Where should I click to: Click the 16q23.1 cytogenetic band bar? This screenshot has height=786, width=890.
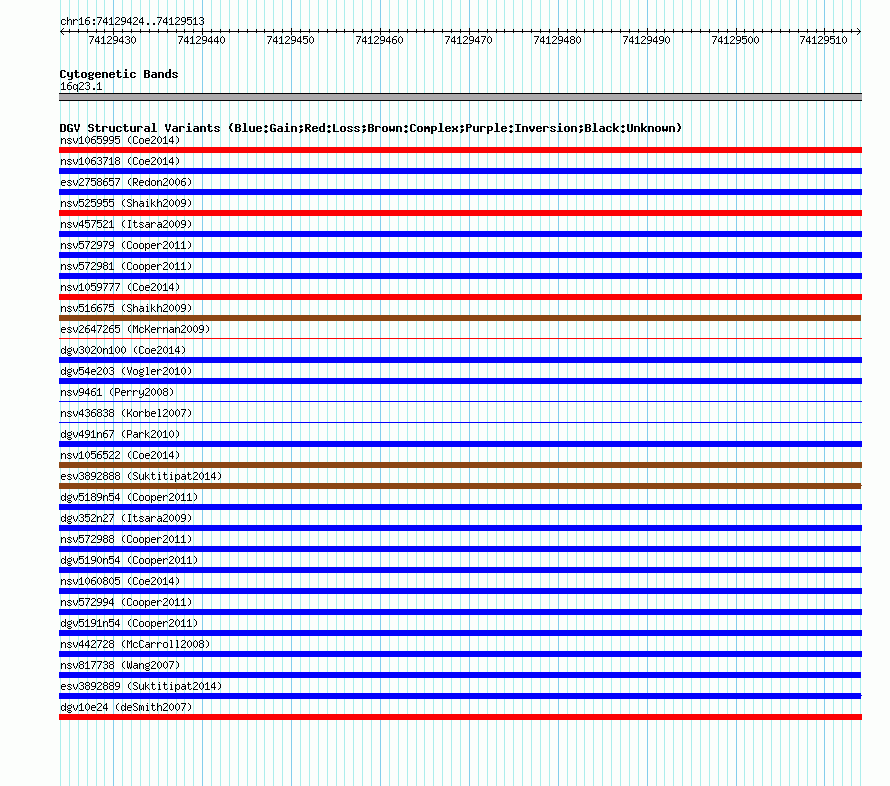[460, 97]
